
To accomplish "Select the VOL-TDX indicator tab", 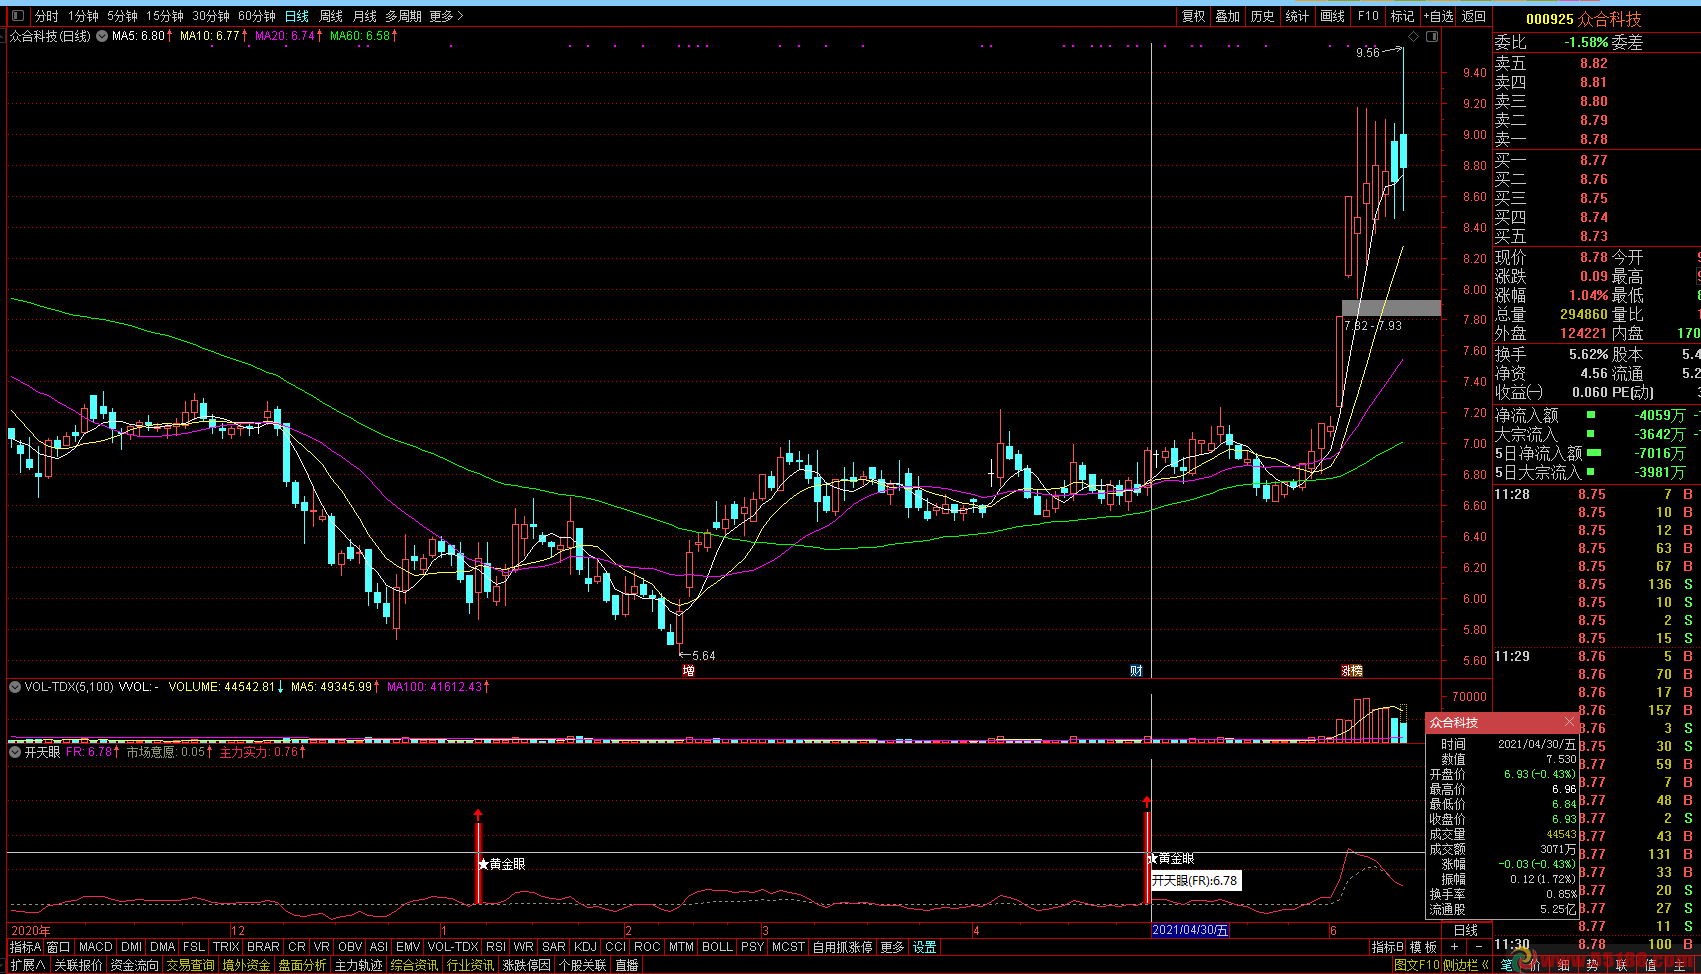I will 453,947.
